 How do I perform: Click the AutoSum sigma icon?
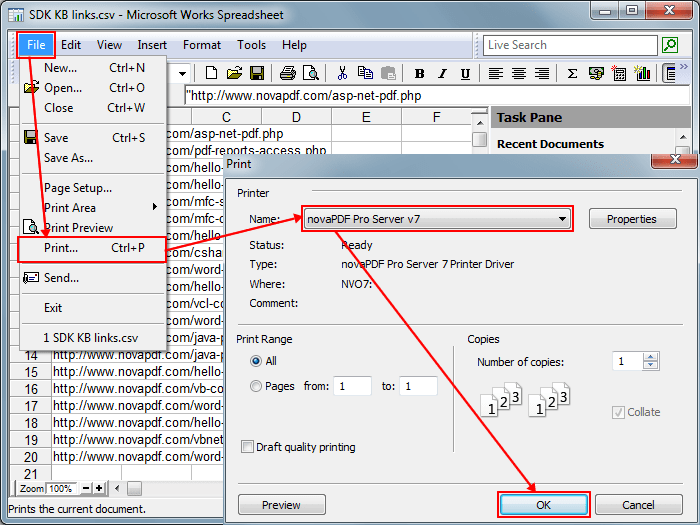tap(572, 73)
